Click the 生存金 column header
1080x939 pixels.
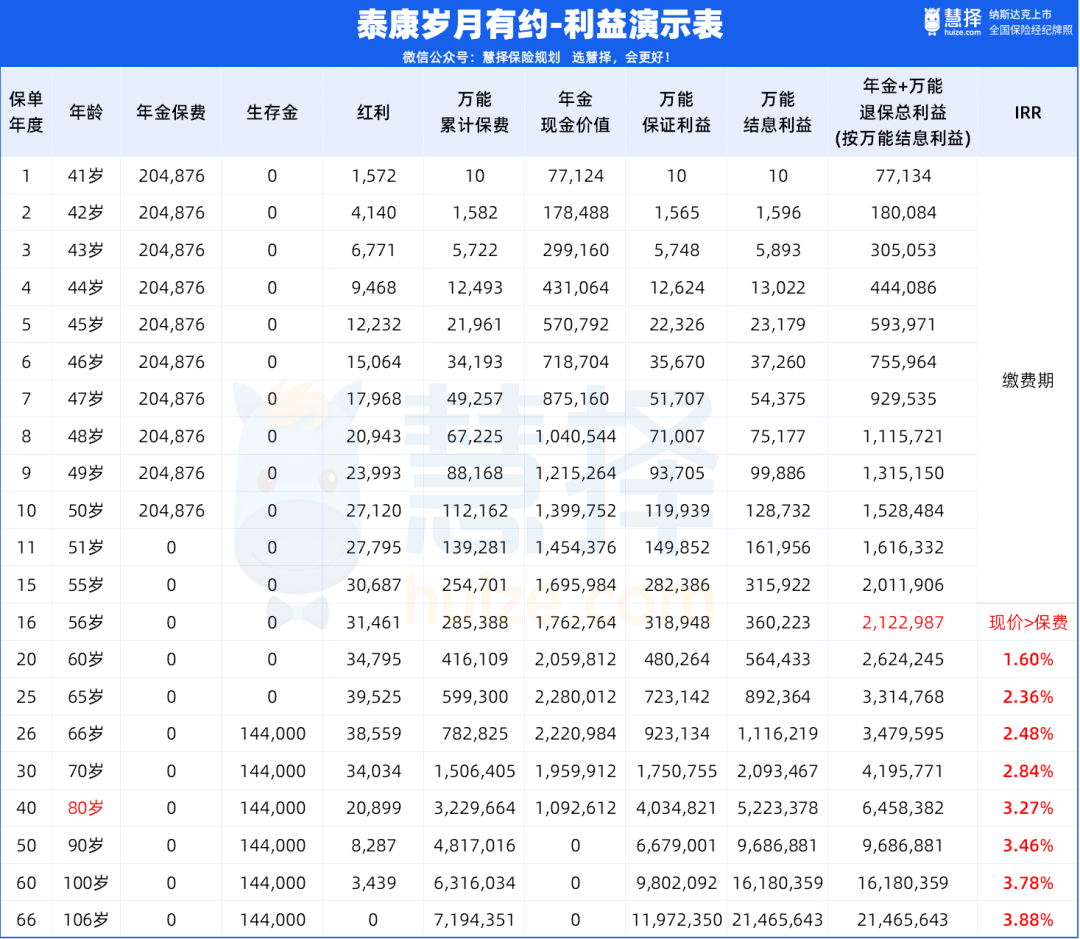coord(272,112)
